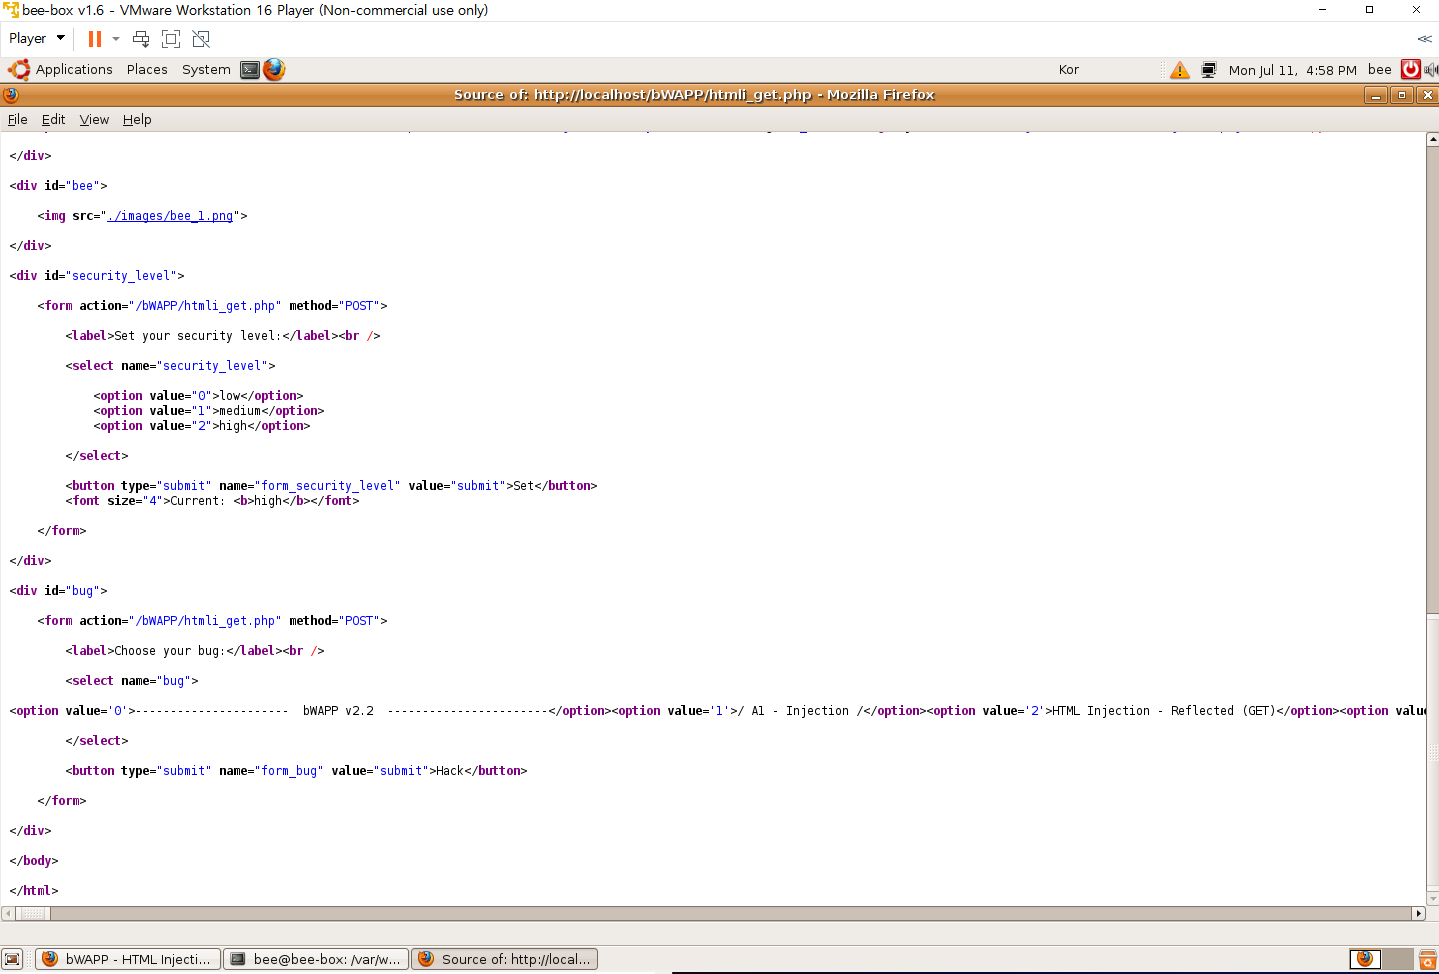The height and width of the screenshot is (974, 1439).
Task: Click the clock showing Mon Jul 11
Action: [1292, 70]
